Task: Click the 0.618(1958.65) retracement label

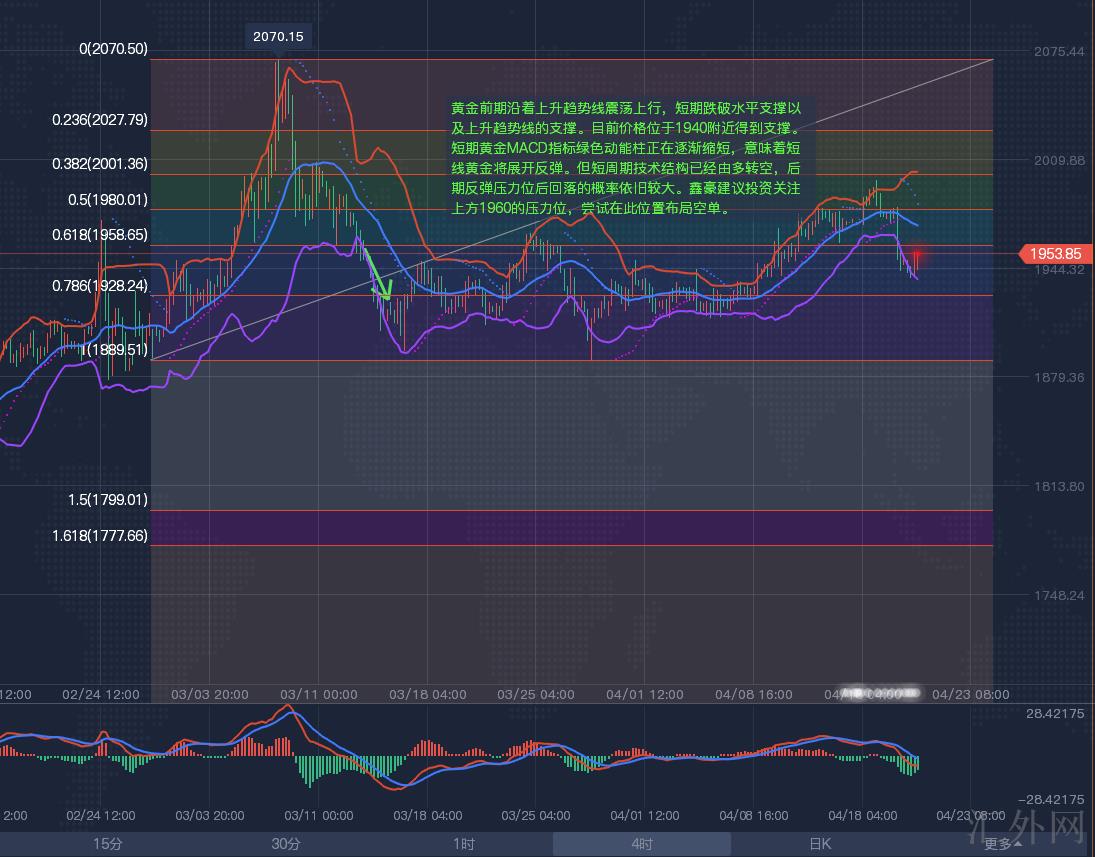Action: click(100, 234)
